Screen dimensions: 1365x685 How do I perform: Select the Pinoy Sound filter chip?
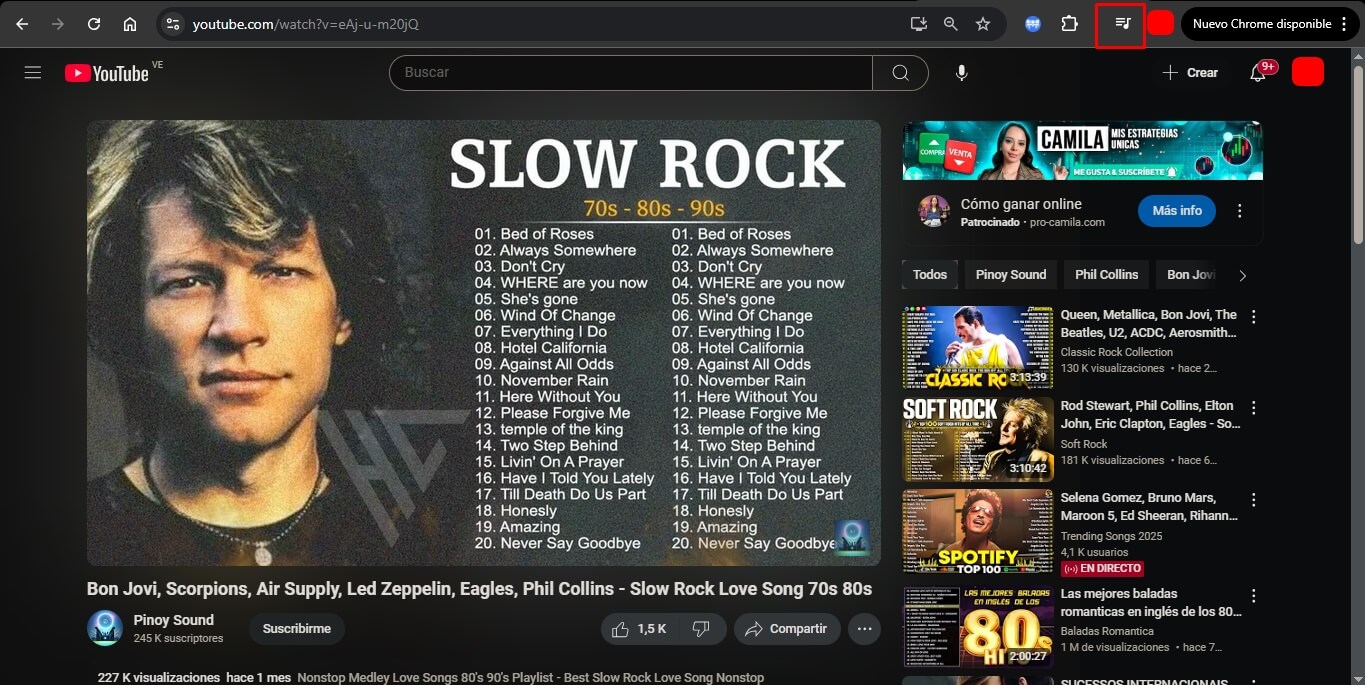coord(1011,275)
